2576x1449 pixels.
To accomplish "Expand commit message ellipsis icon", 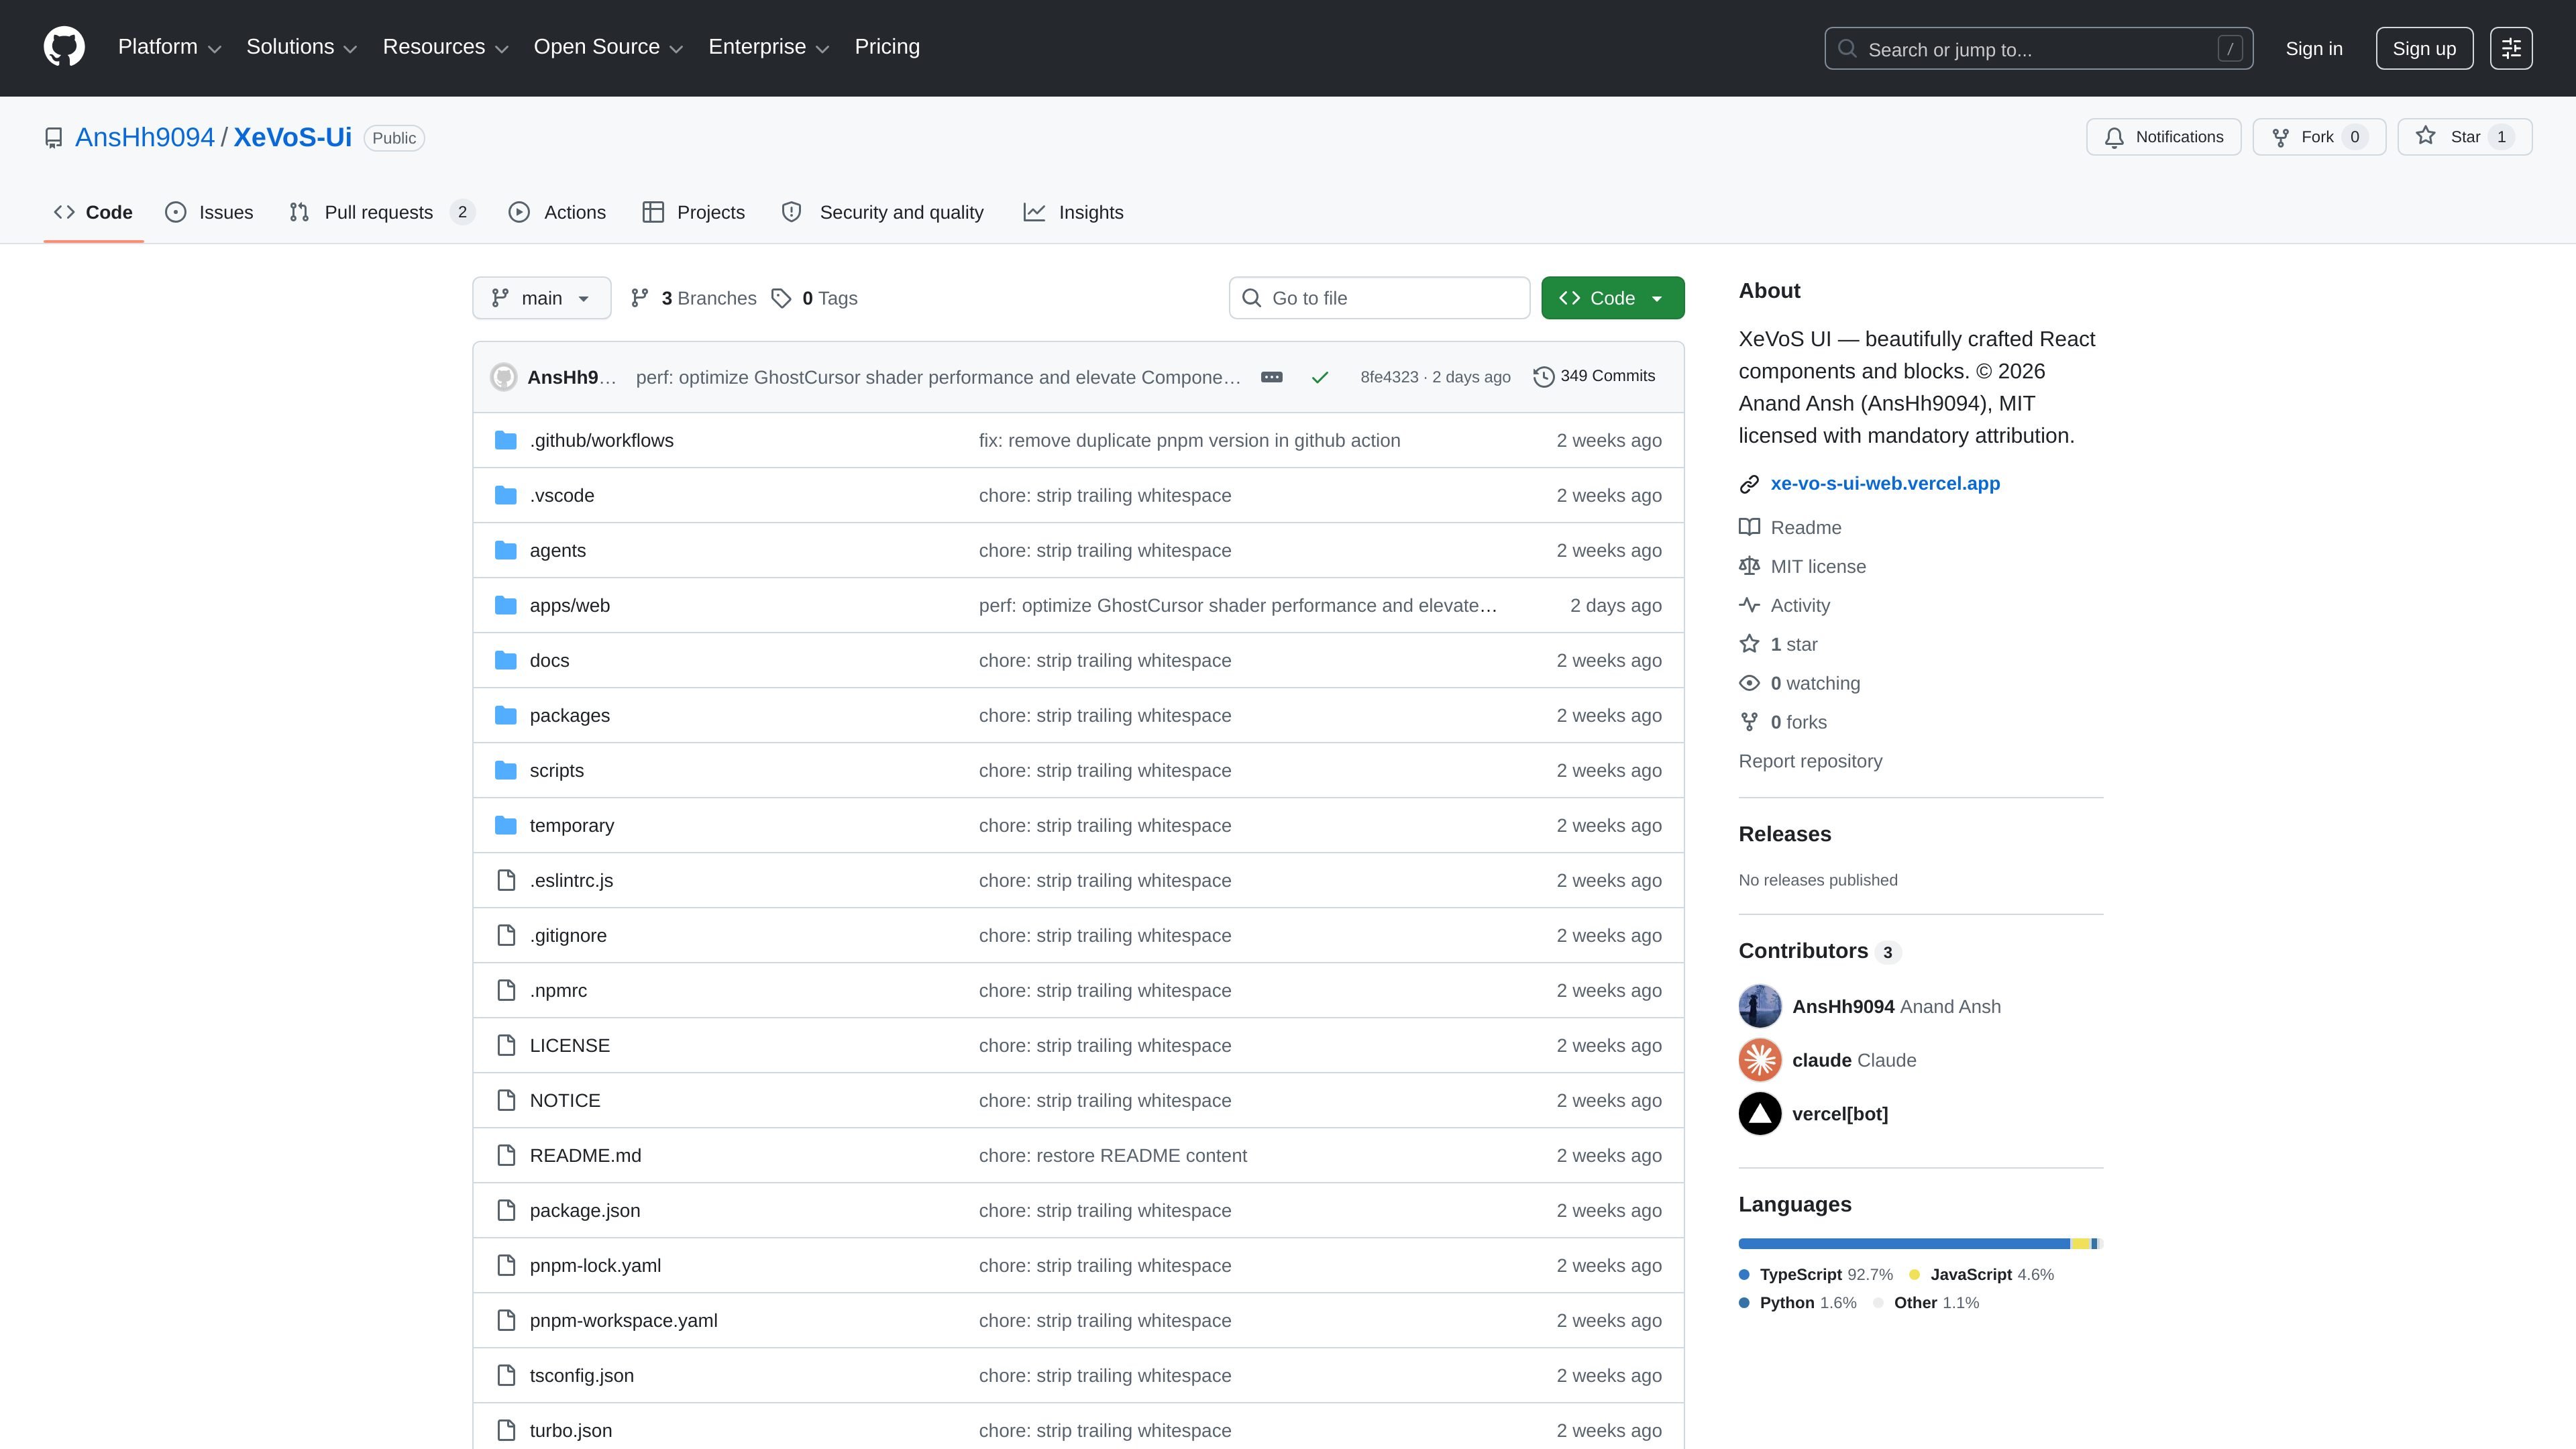I will click(x=1272, y=377).
